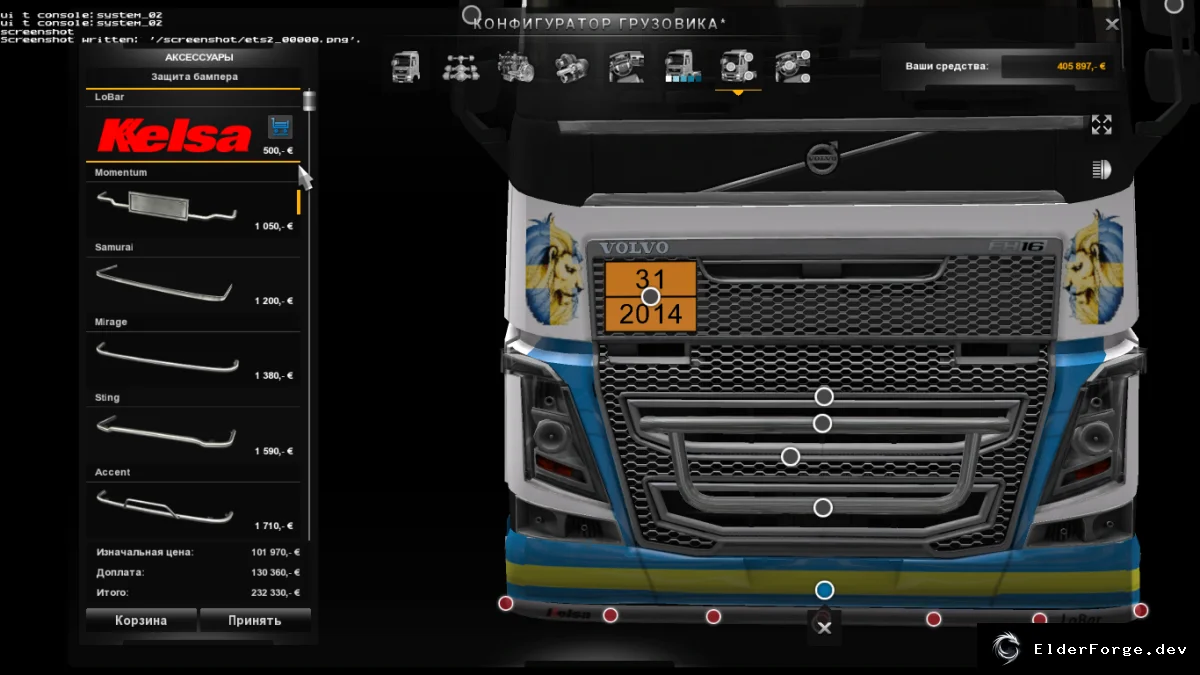This screenshot has width=1200, height=675.
Task: Click the 405 897,- € funds value
Action: (x=1080, y=66)
